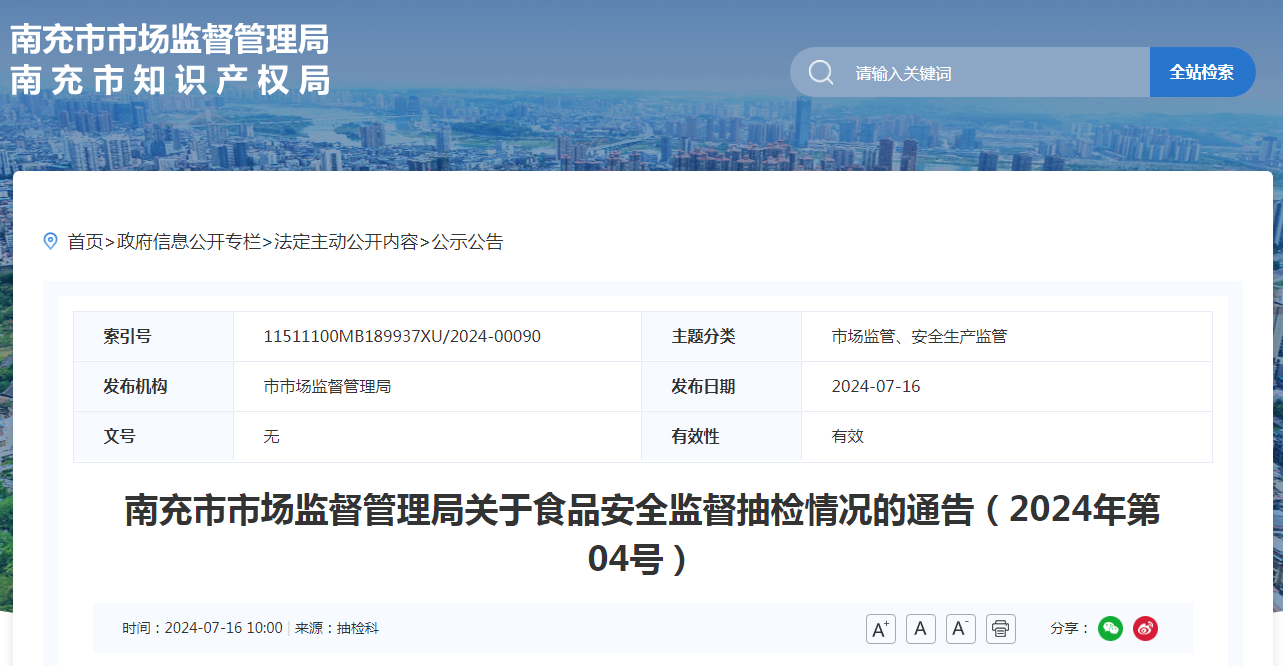Select index number 11511100MB189937XU/2024-00090

coord(402,337)
